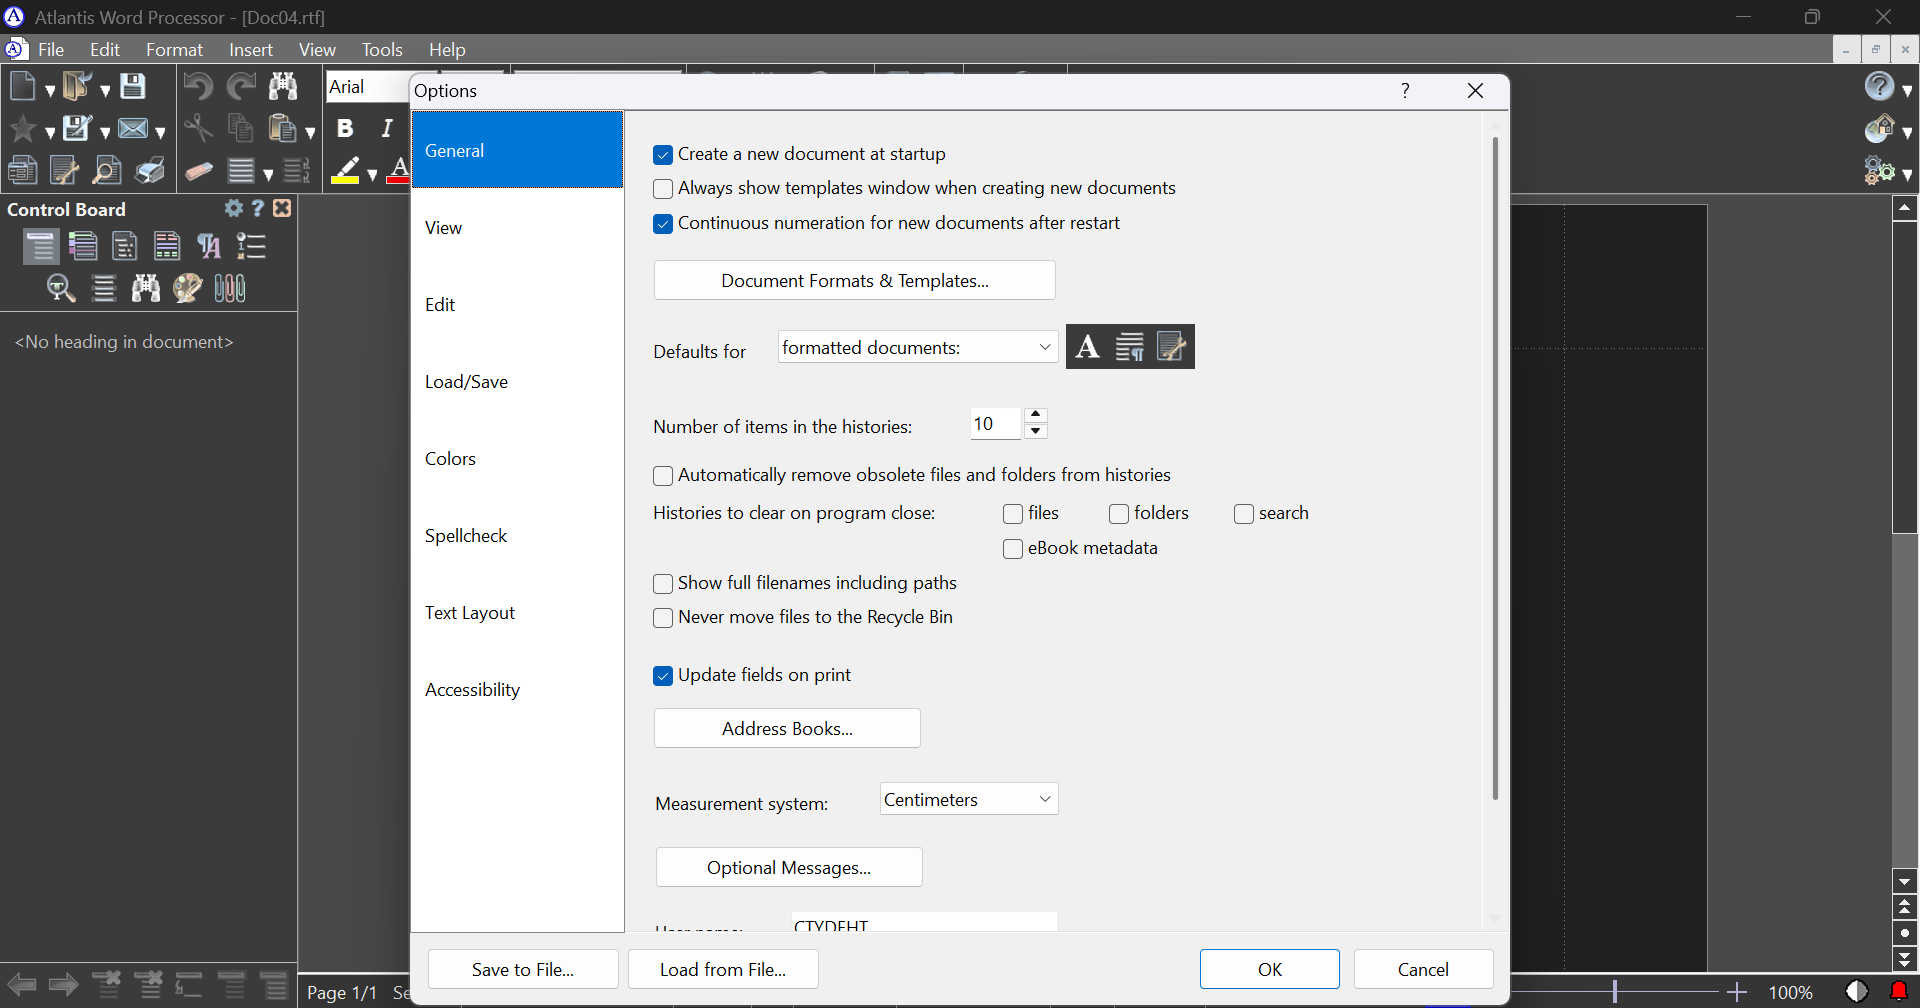Screen dimensions: 1920x1008
Task: Click the Paste clipboard icon
Action: point(283,129)
